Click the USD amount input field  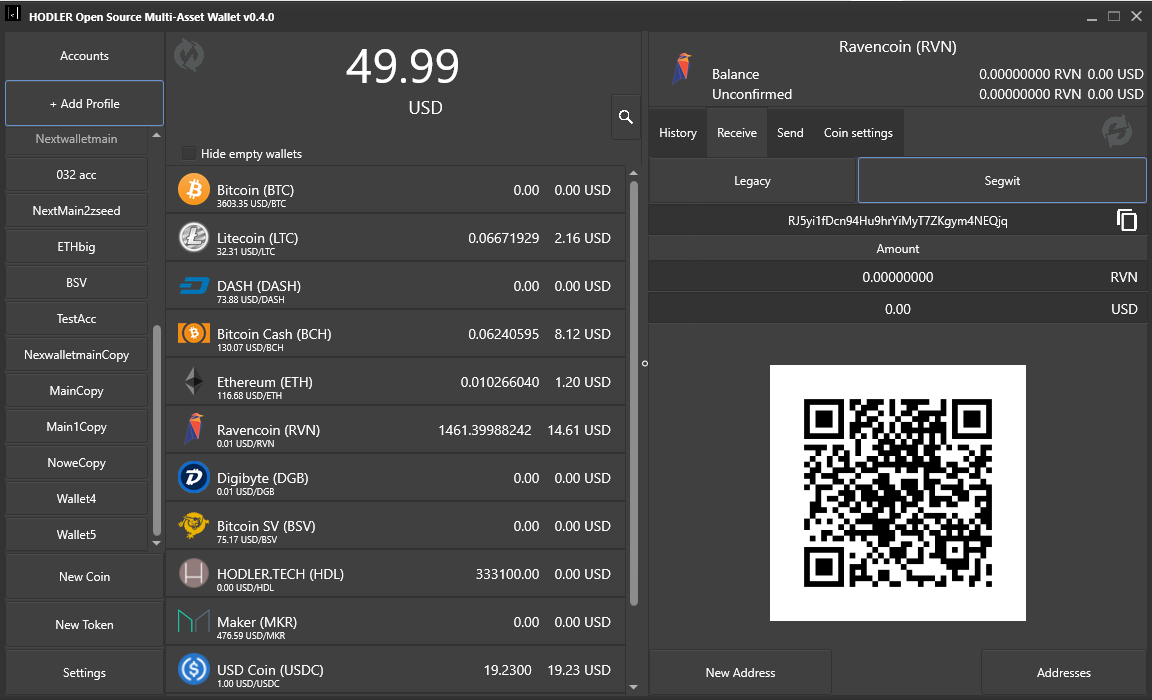pos(898,309)
